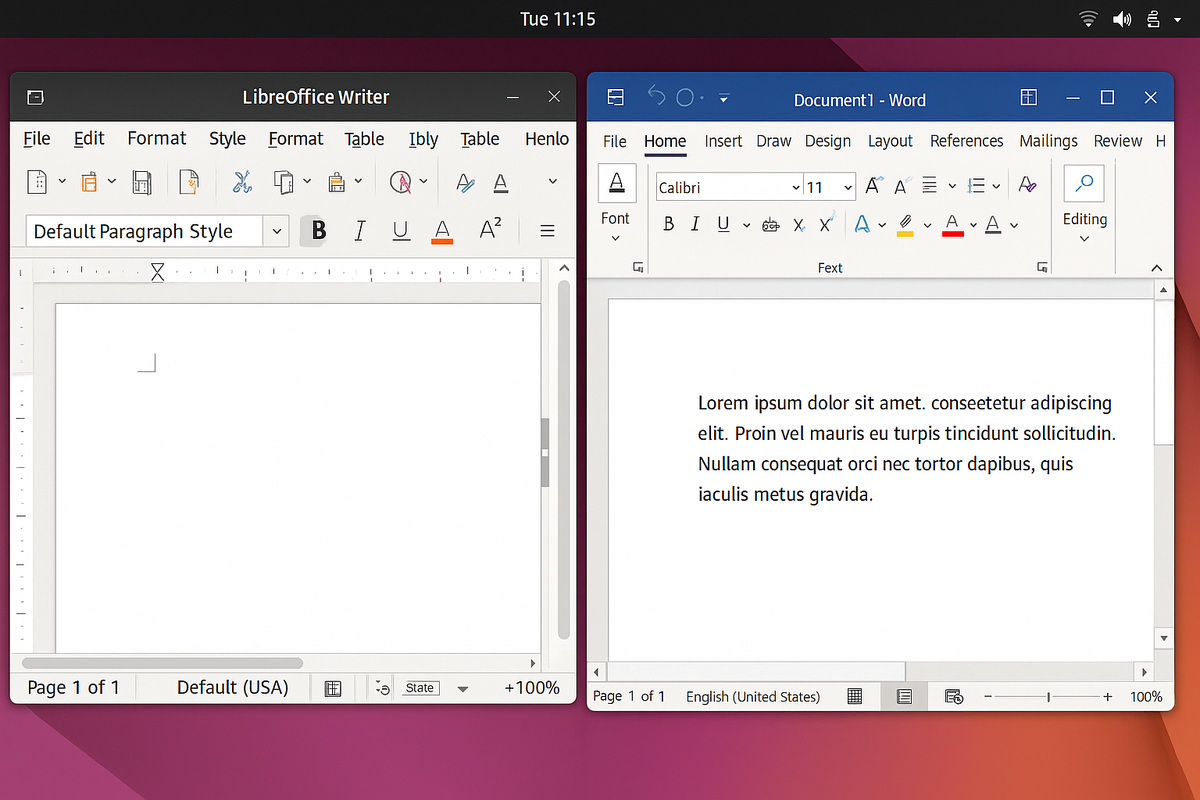1200x800 pixels.
Task: Click the clear formatting pen icon in Writer
Action: pos(464,182)
